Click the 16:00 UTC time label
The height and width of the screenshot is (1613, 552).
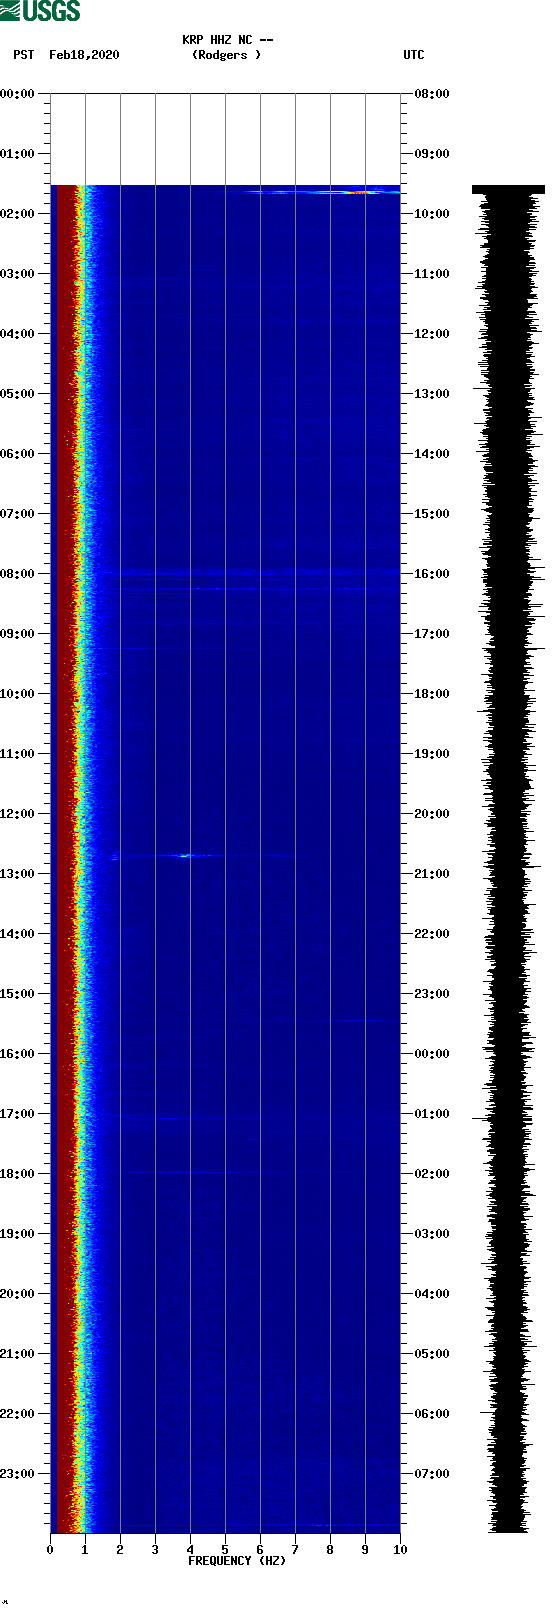pos(432,574)
